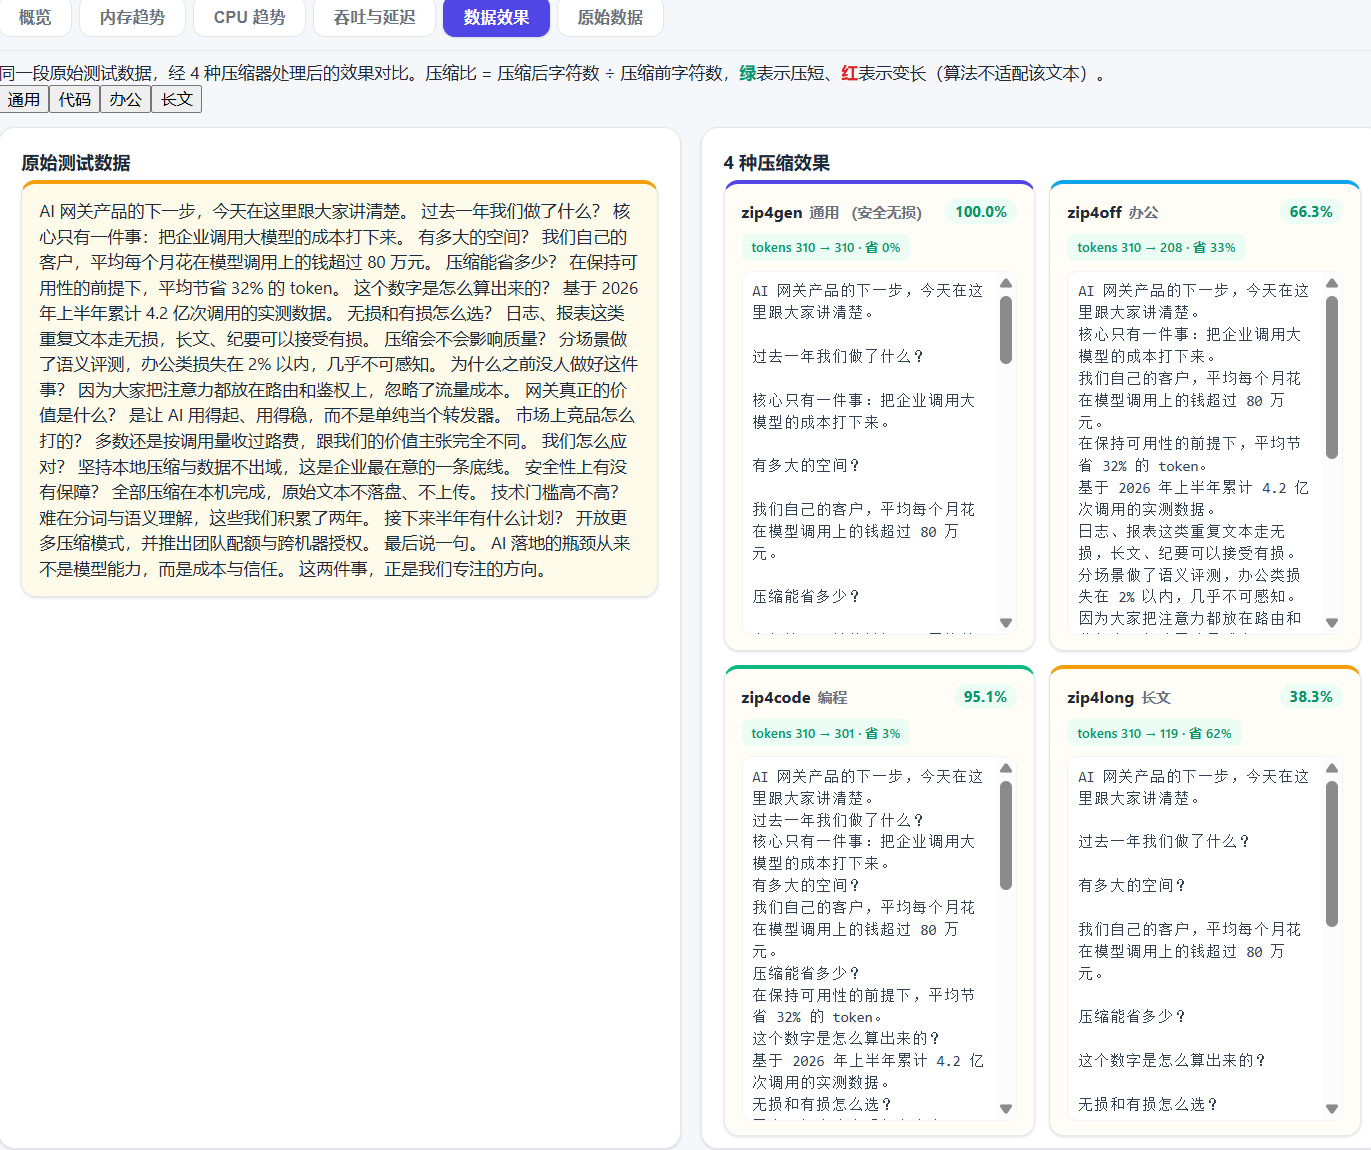The height and width of the screenshot is (1150, 1371).
Task: Choose the 办公 sample button
Action: click(126, 99)
